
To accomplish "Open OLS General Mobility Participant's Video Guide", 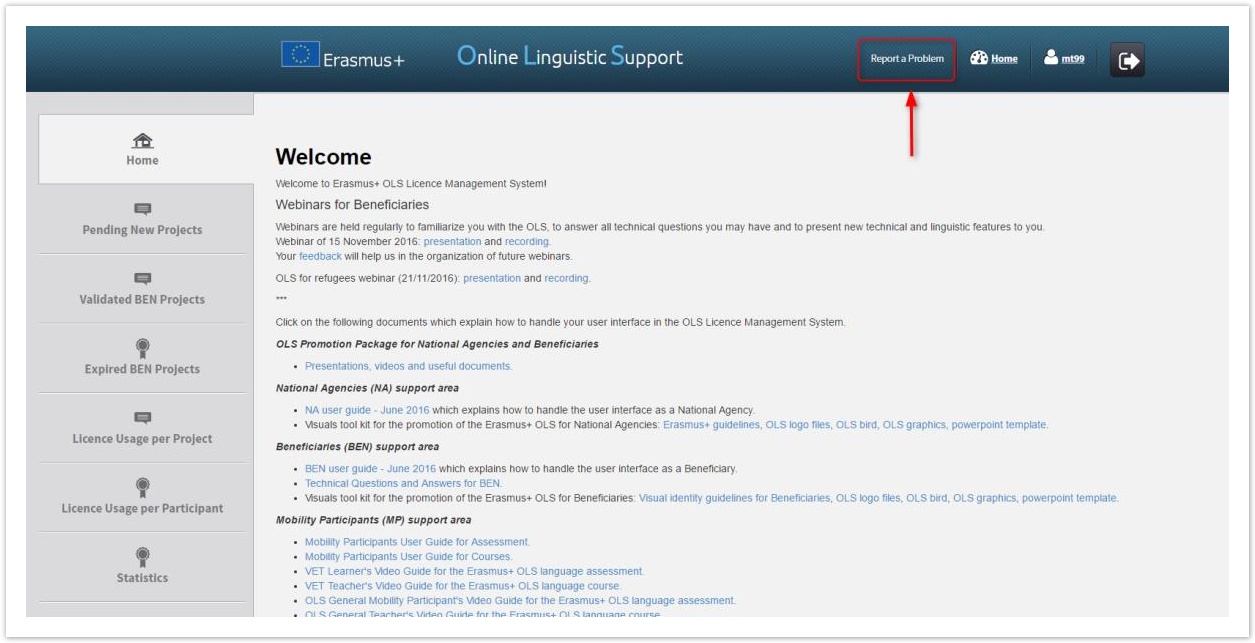I will pos(520,601).
